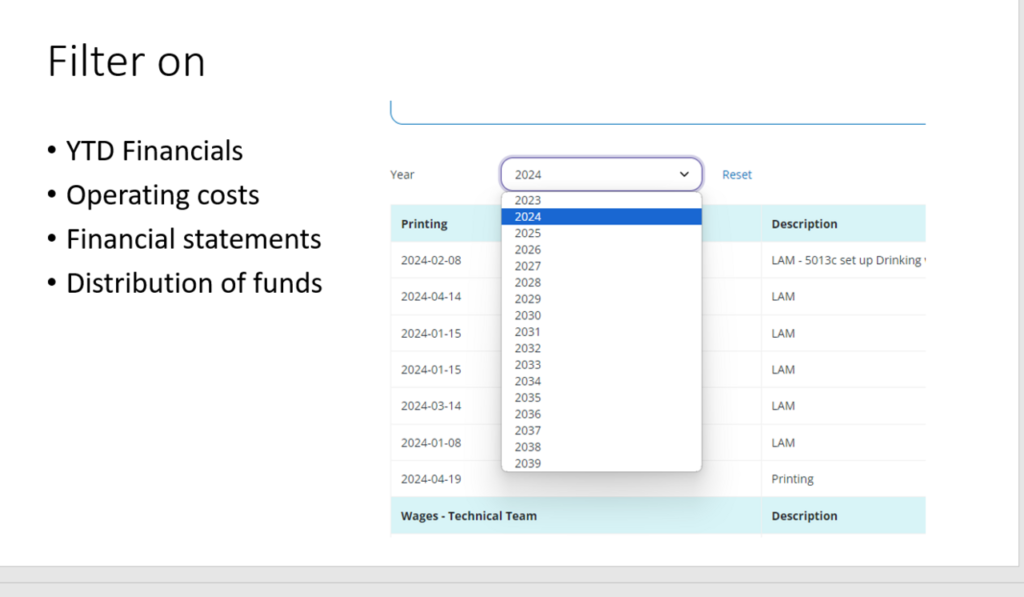Click the Year dropdown chevron arrow

pyautogui.click(x=684, y=174)
